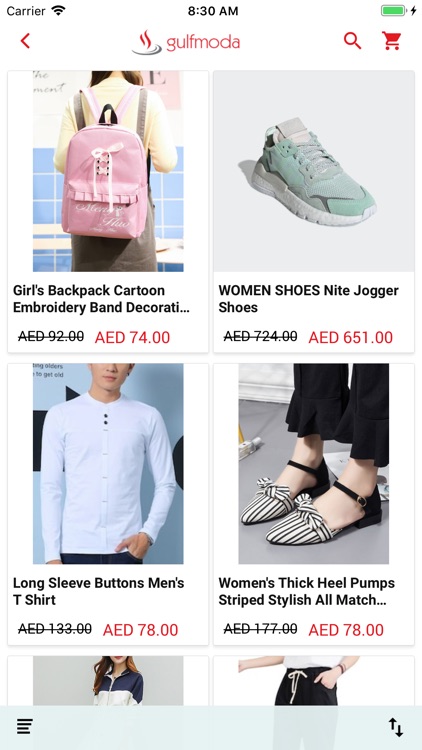The width and height of the screenshot is (422, 750).
Task: Open the green Nite Jogger shoe image
Action: [x=314, y=171]
